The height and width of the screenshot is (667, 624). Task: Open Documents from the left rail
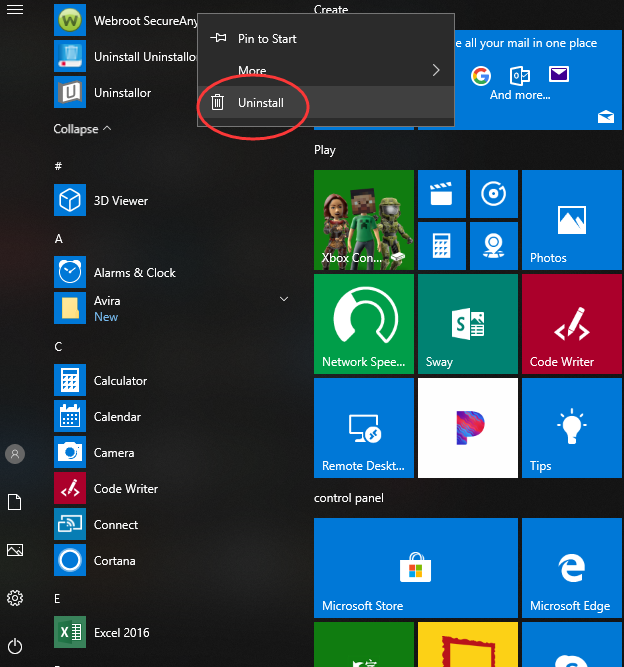pos(14,502)
